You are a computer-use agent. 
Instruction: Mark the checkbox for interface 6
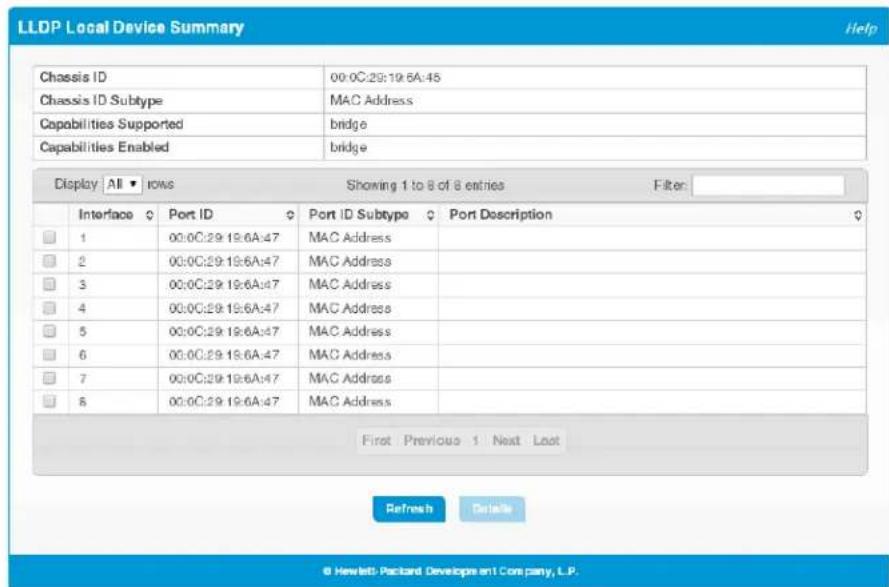49,354
